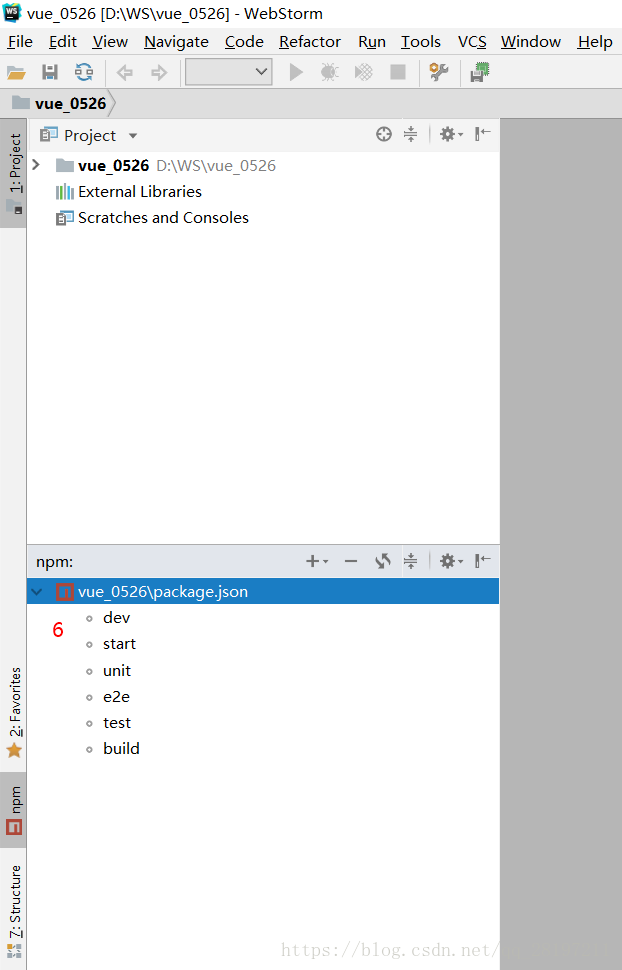
Task: Open the Edit menu
Action: 63,41
